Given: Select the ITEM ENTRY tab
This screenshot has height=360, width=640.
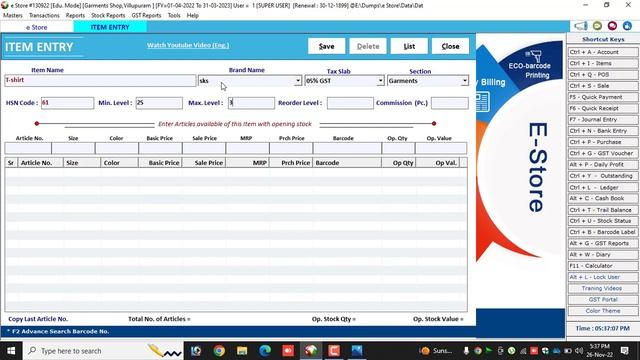Looking at the screenshot, I should click(110, 27).
